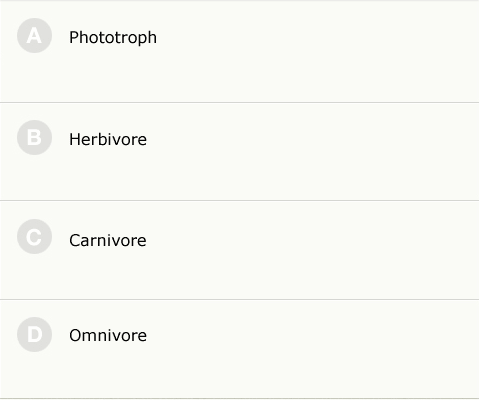Click the Herbivore answer text
Image resolution: width=479 pixels, height=400 pixels.
108,139
